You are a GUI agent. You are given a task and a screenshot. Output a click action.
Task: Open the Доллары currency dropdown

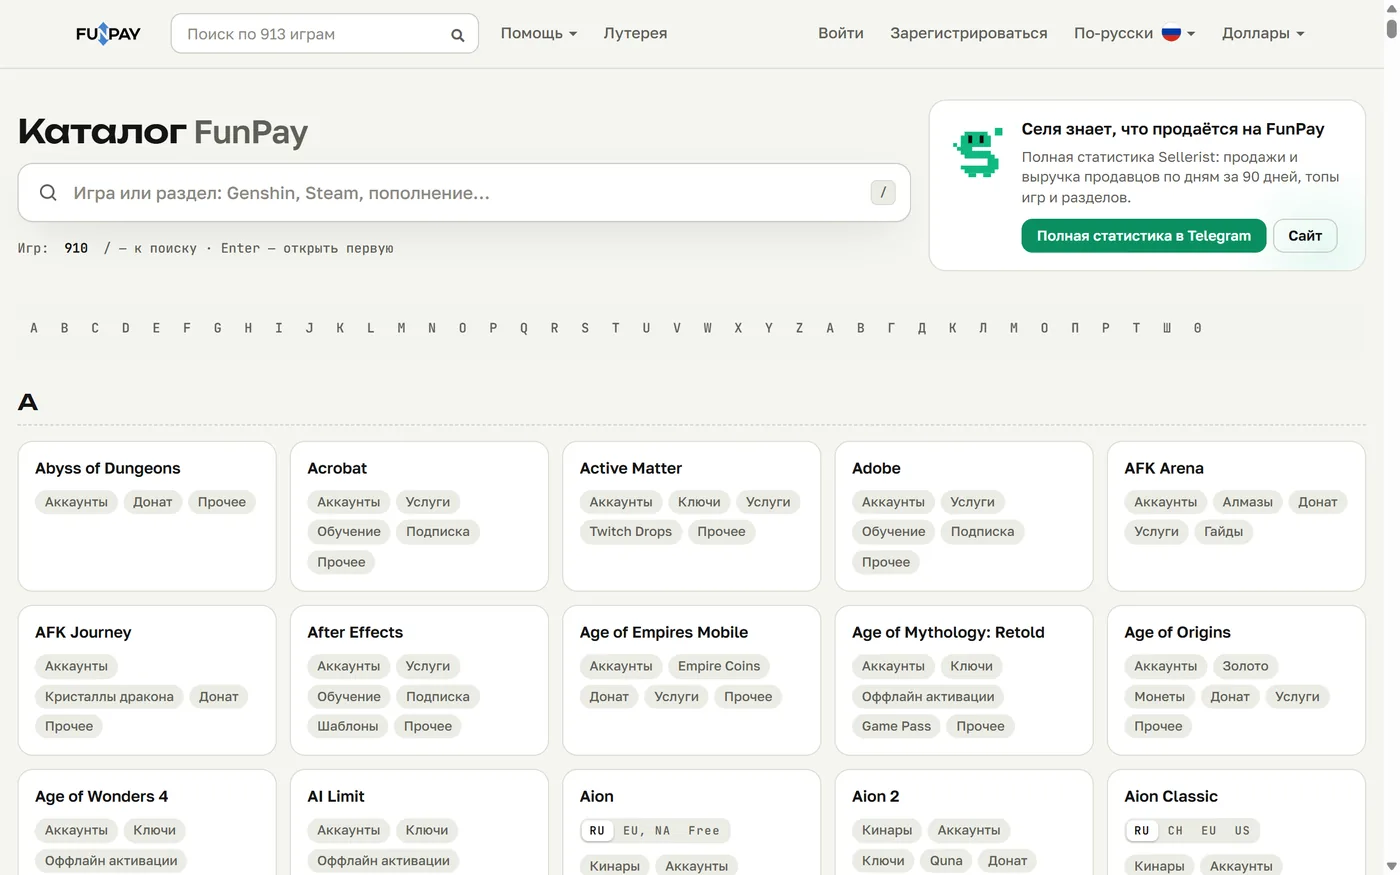(x=1263, y=33)
